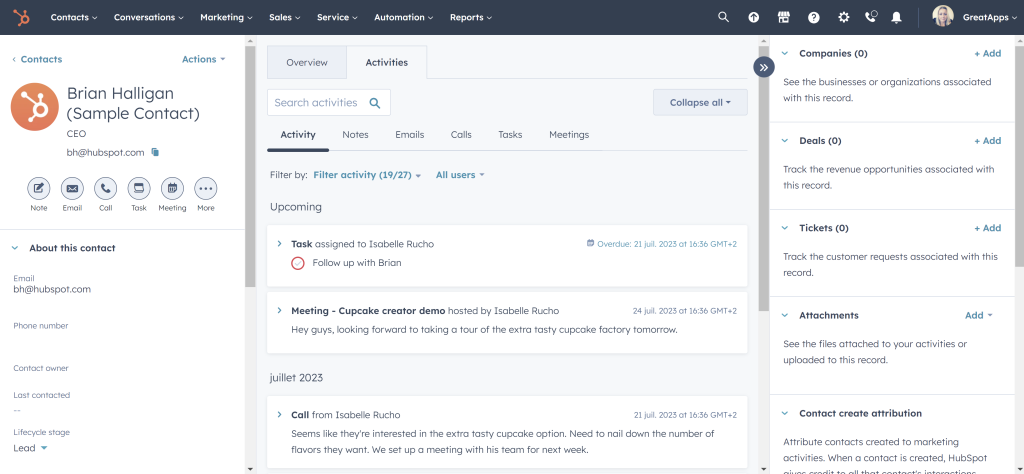Open the Marketplace storefront icon

click(784, 18)
